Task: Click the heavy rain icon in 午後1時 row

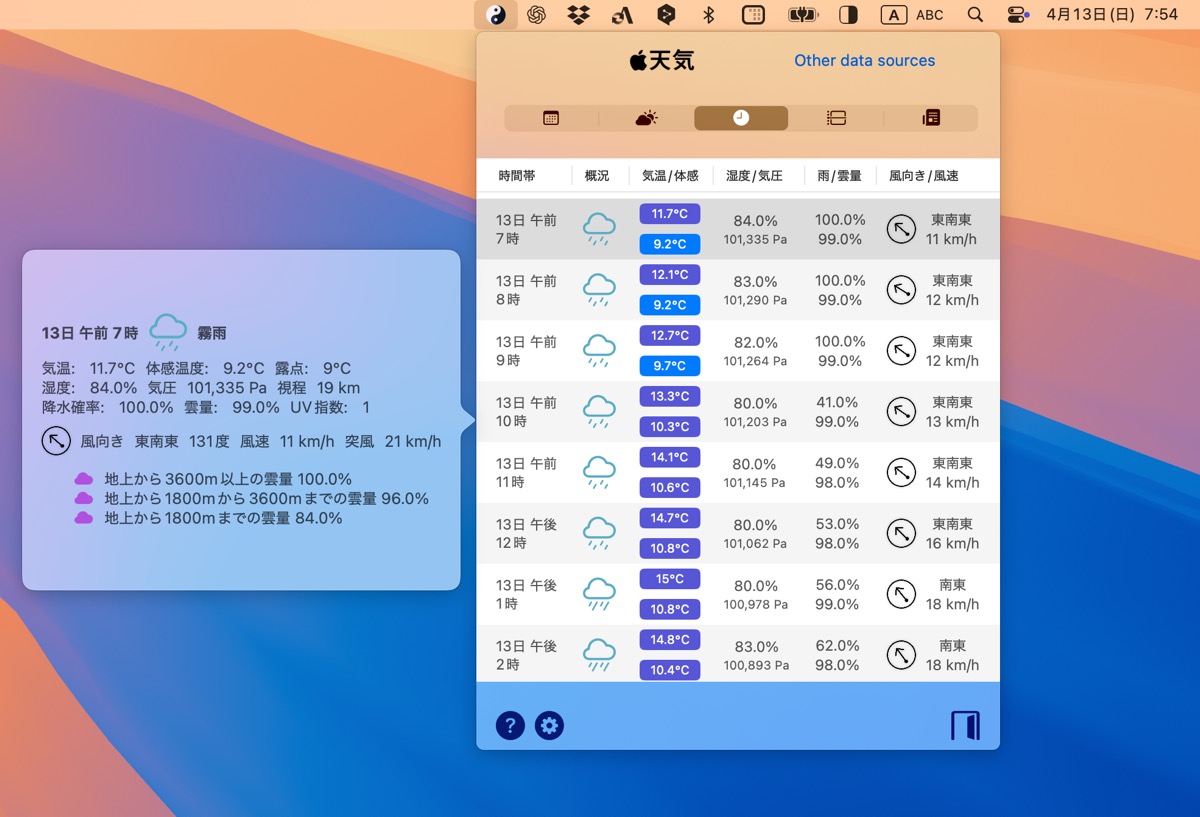Action: [599, 595]
